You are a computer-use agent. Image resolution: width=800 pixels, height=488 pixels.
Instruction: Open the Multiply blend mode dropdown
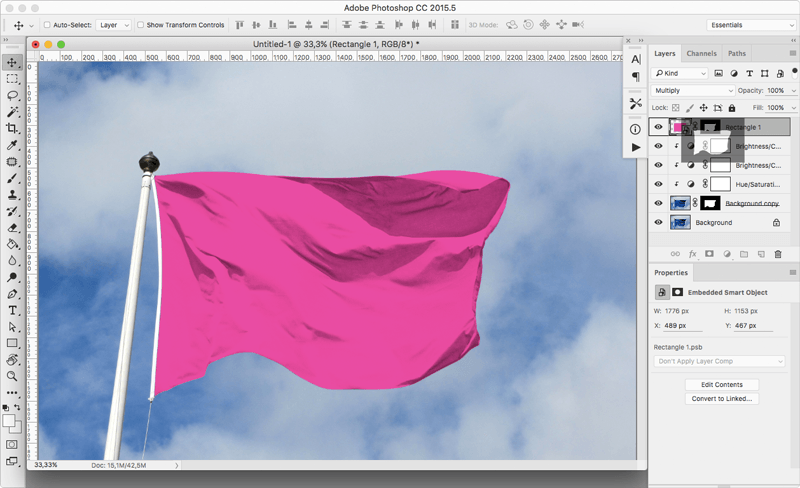692,91
